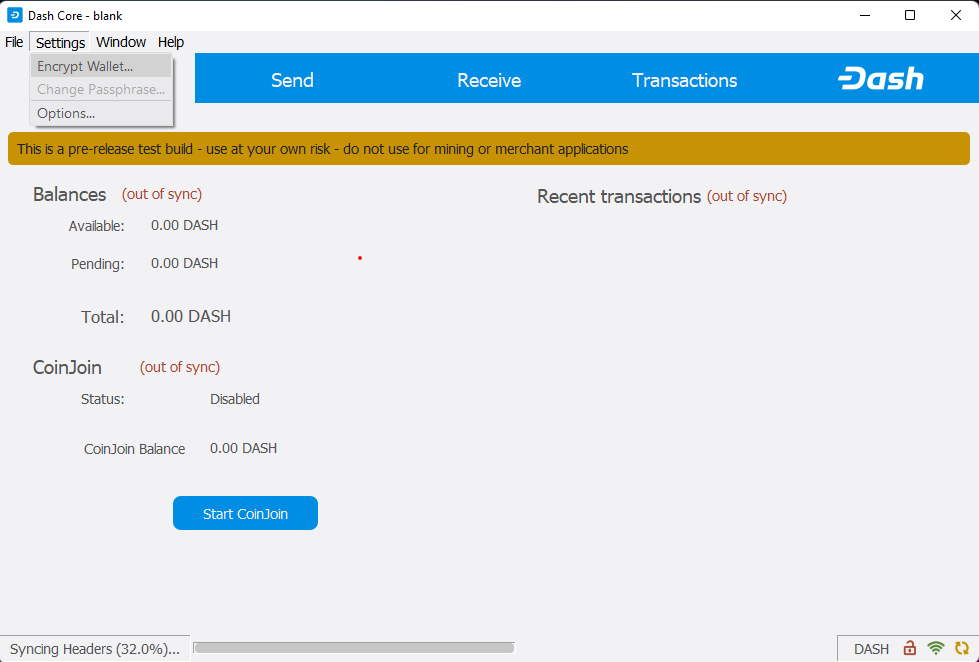Select Encrypt Wallet from Settings menu
The image size is (979, 662).
coord(85,66)
